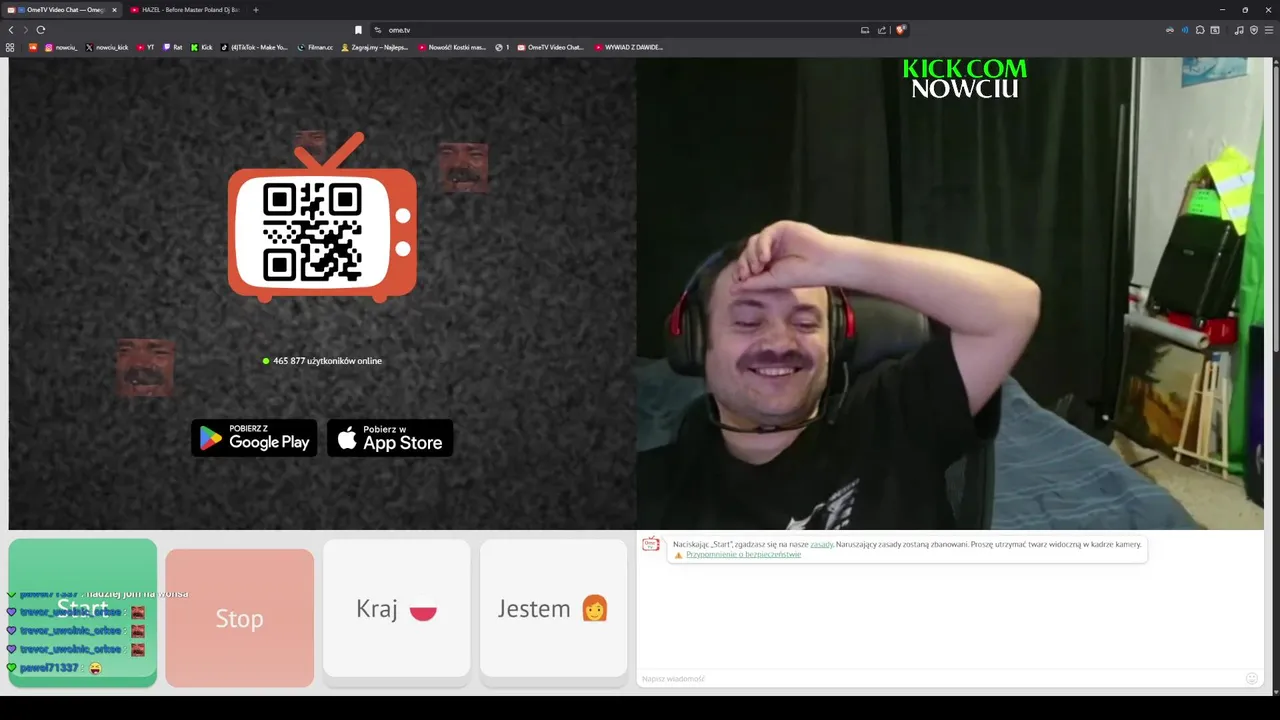Click the green Start button
Viewport: 1280px width, 720px height.
point(83,612)
